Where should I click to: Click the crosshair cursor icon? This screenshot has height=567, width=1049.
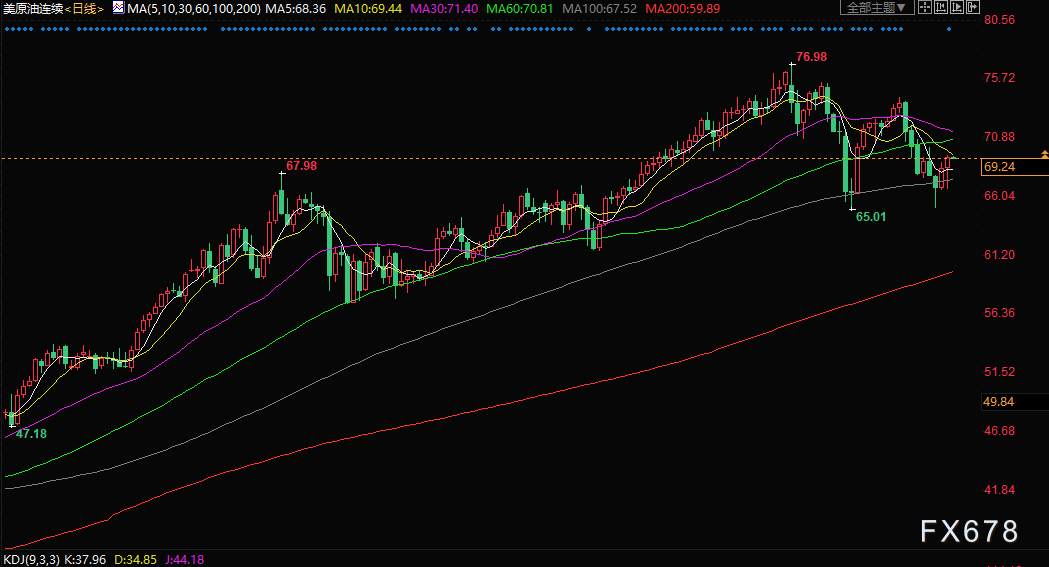[925, 7]
